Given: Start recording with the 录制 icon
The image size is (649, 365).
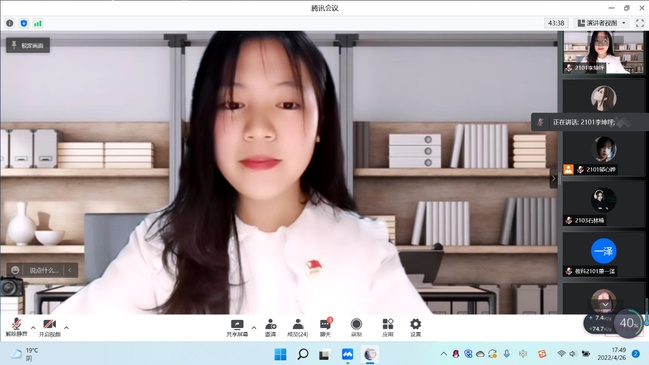Looking at the screenshot, I should point(356,328).
